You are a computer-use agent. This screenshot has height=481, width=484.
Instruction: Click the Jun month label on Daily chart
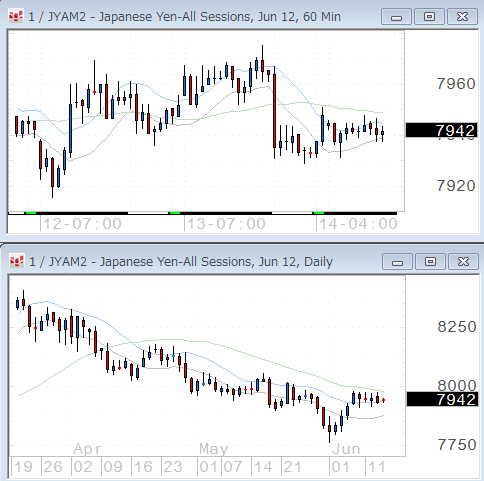click(x=346, y=449)
